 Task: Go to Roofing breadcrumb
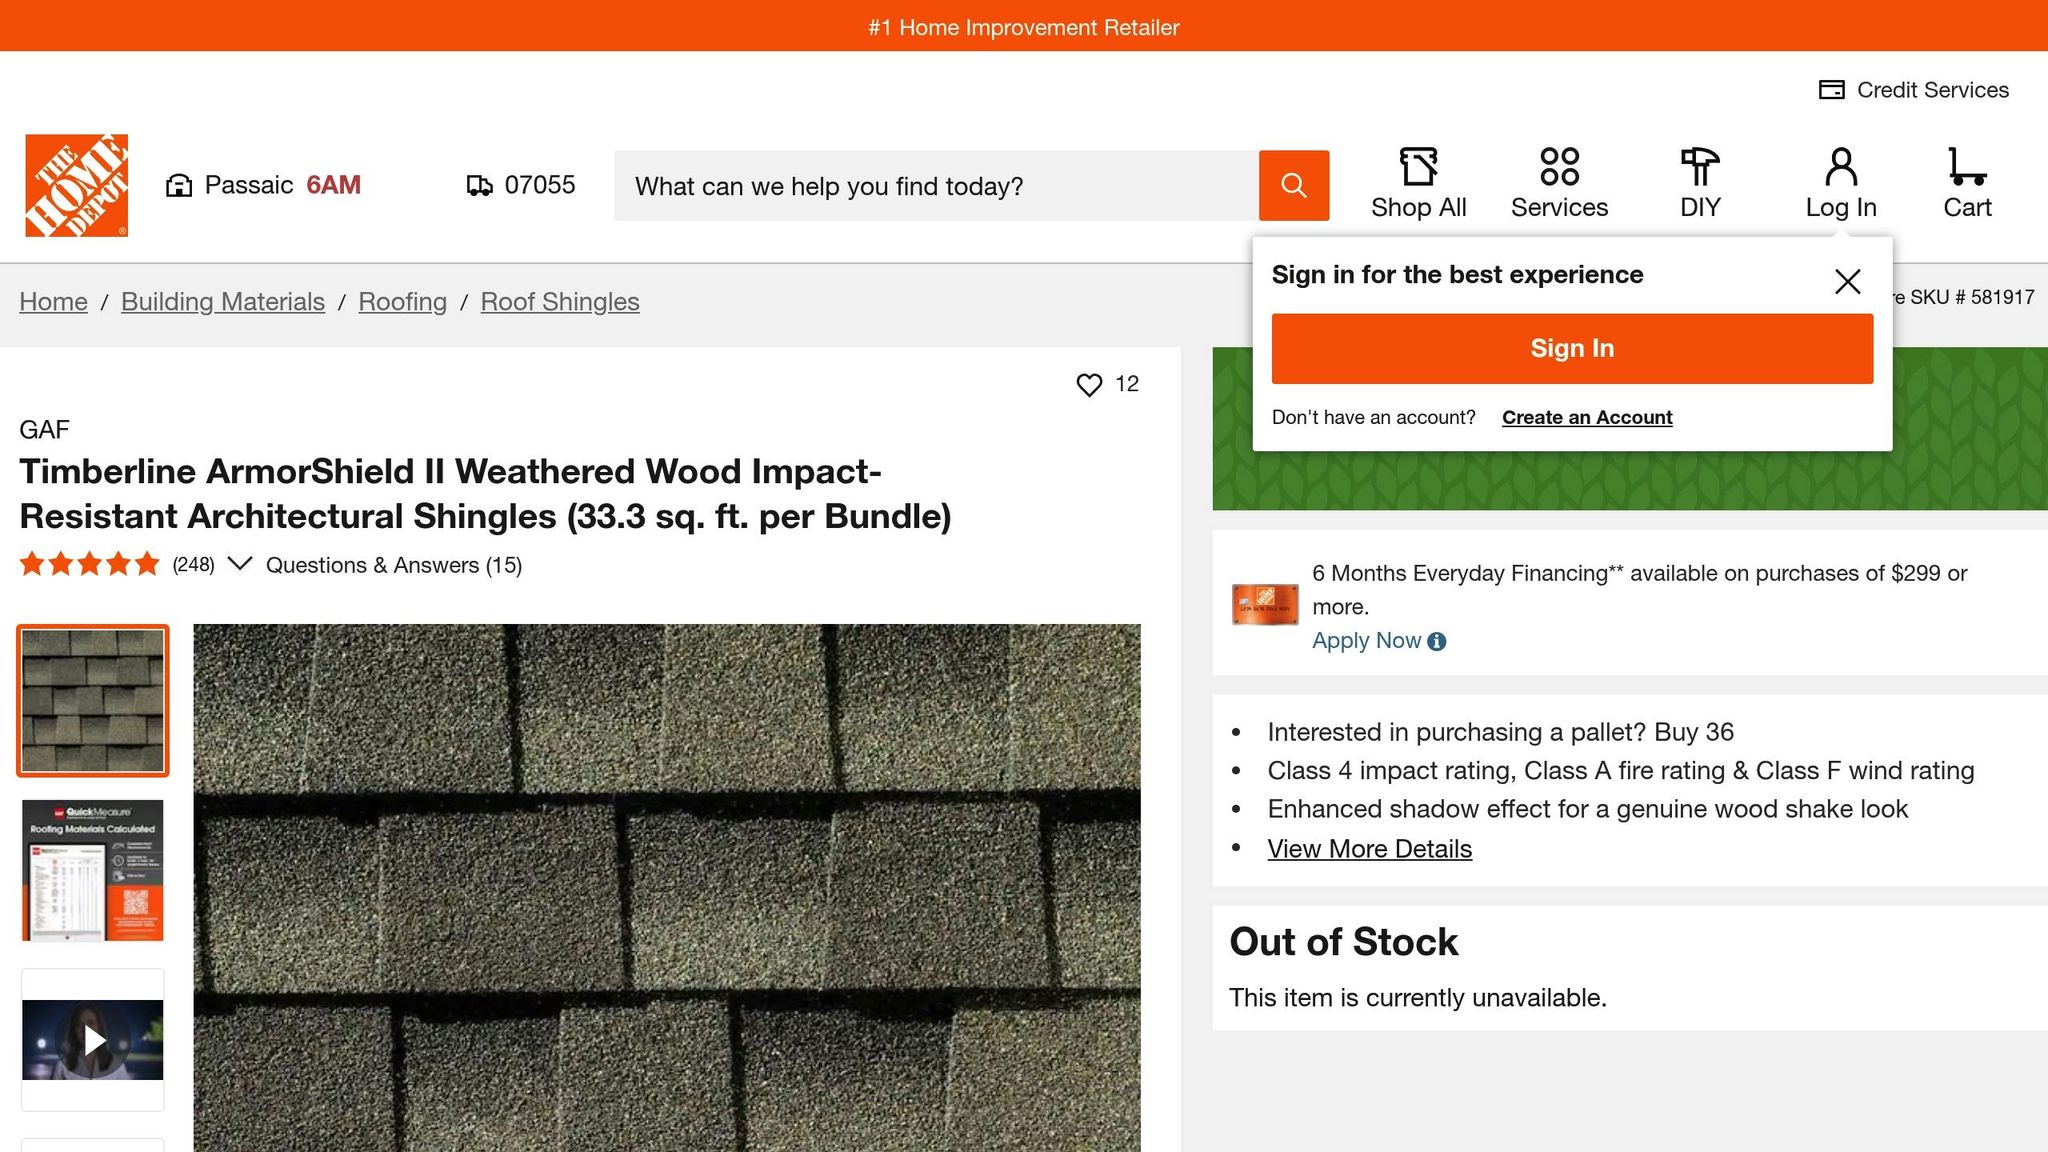tap(403, 302)
